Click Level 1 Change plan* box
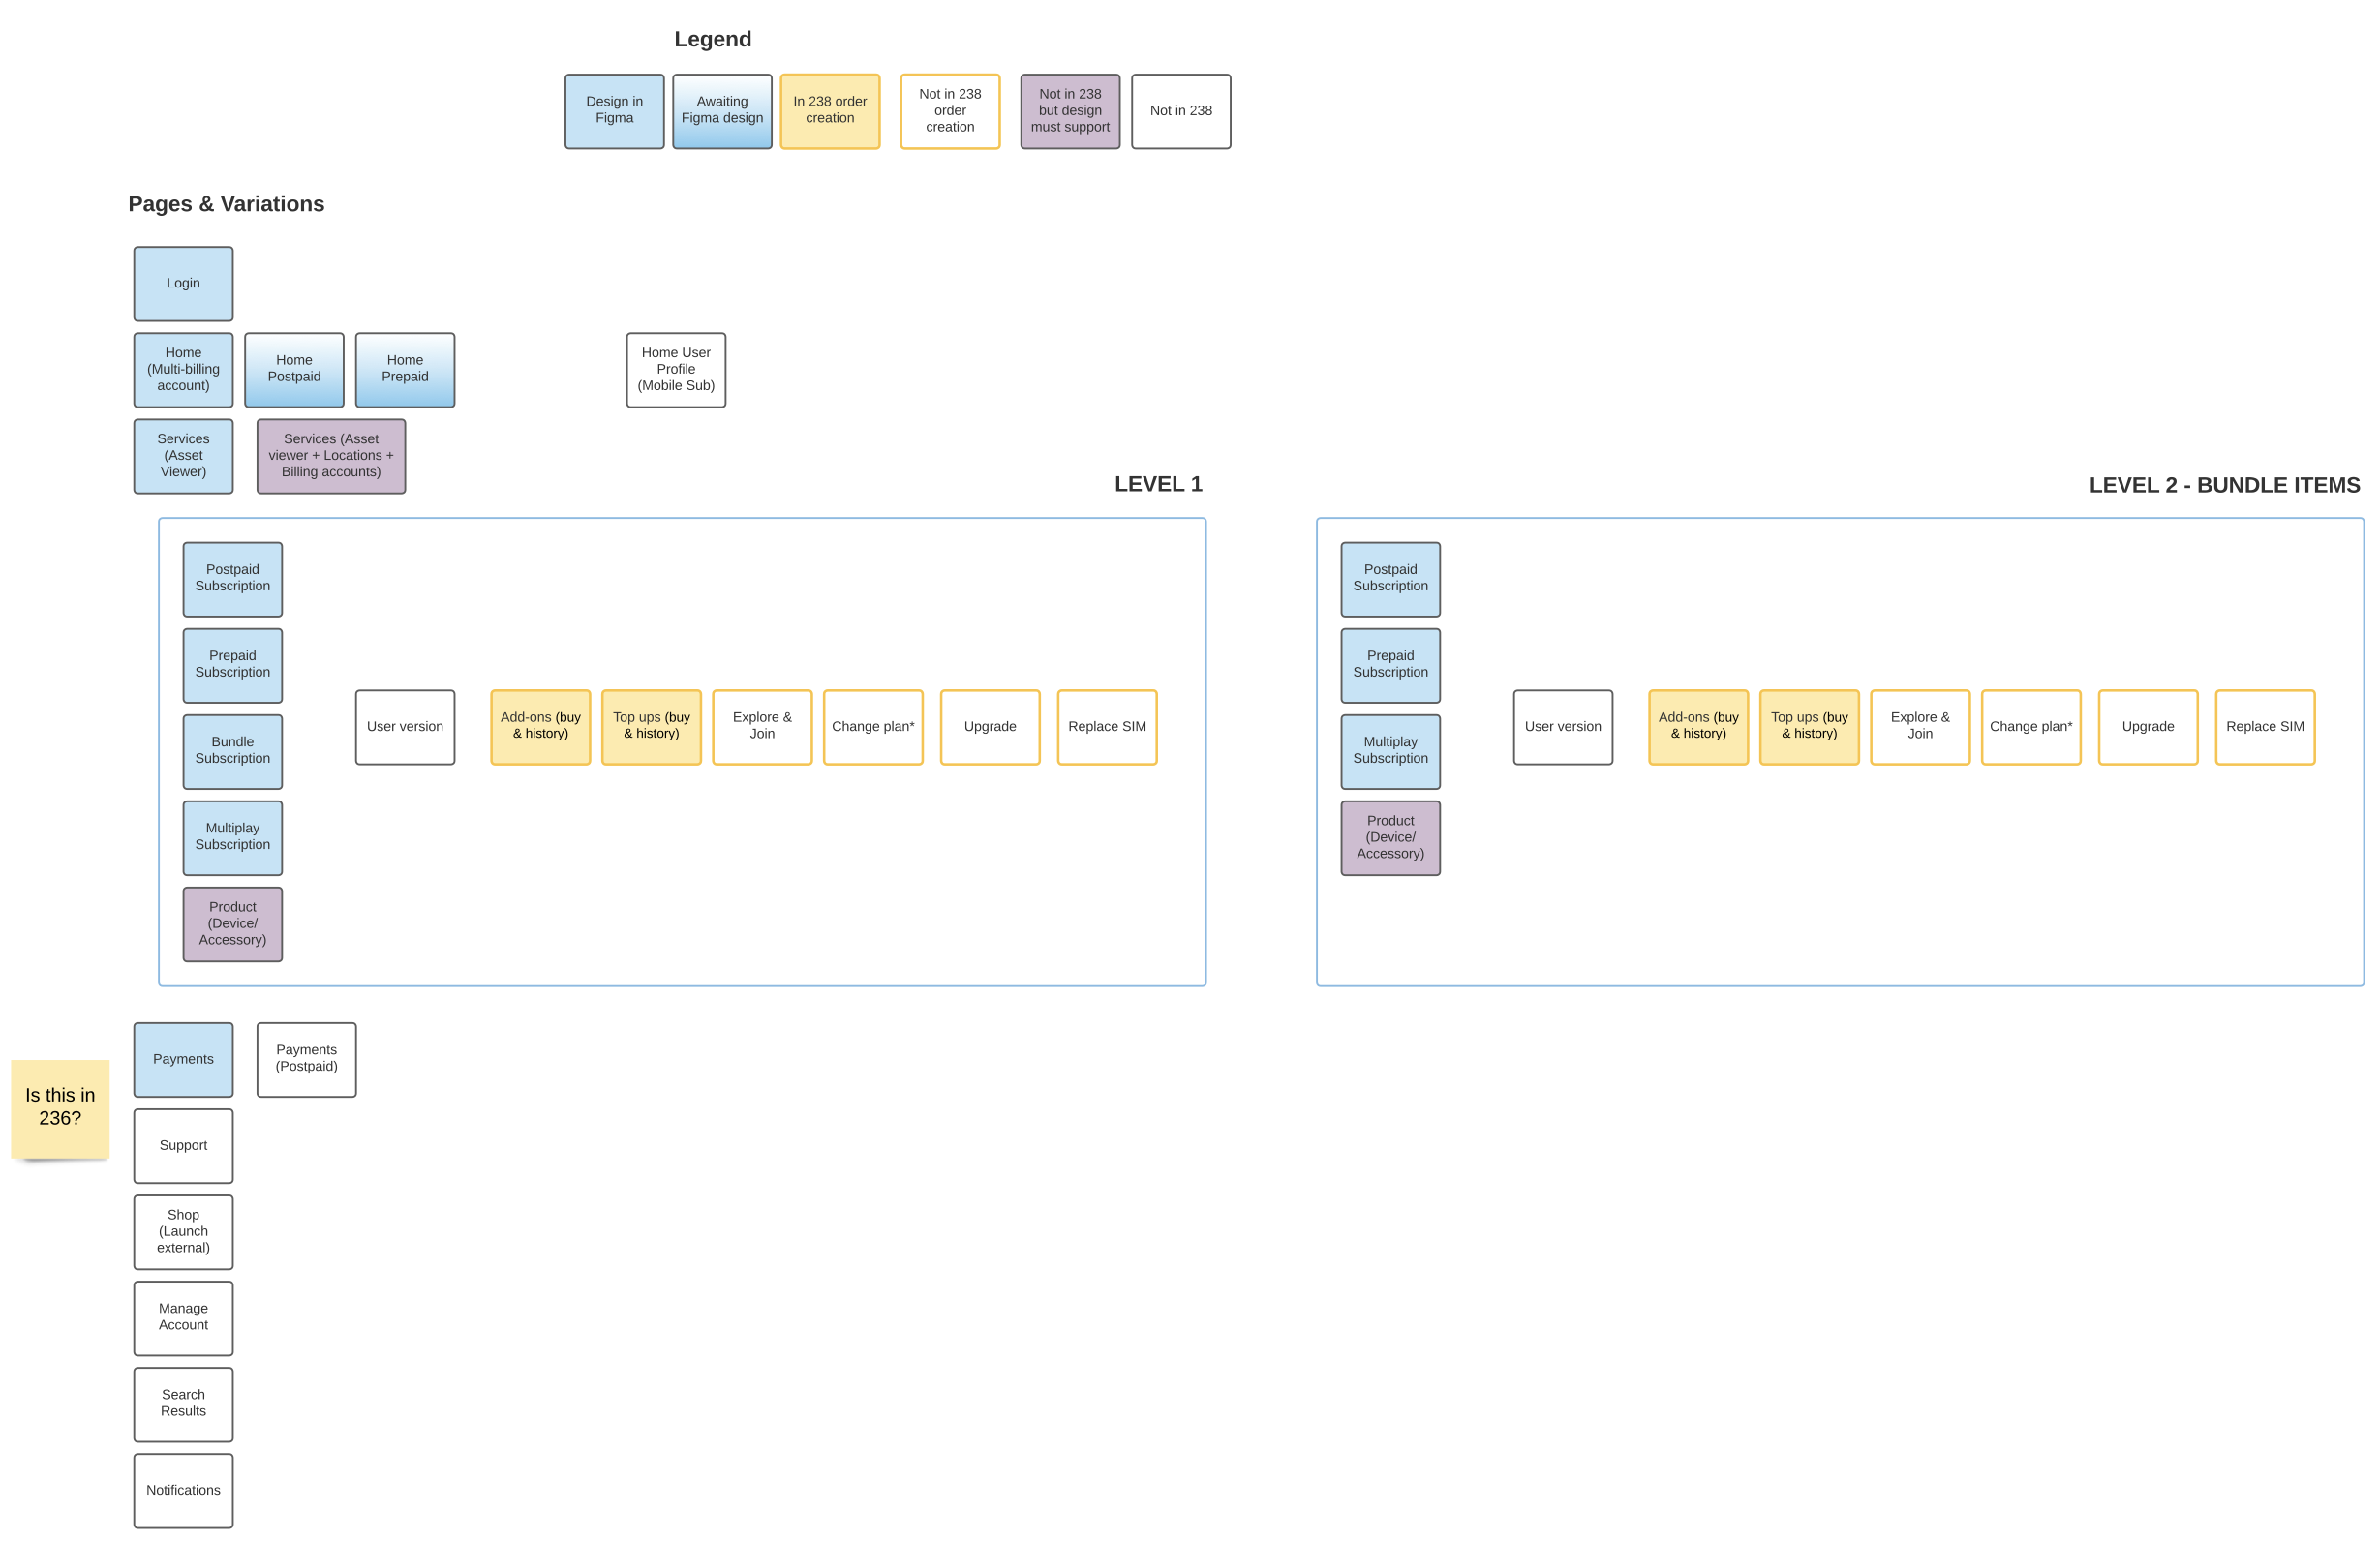This screenshot has width=2380, height=1541. click(873, 727)
